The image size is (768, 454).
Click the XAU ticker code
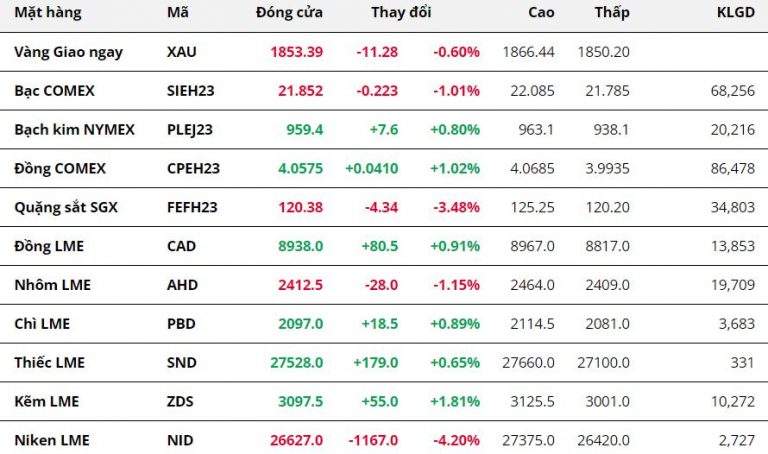[x=183, y=52]
